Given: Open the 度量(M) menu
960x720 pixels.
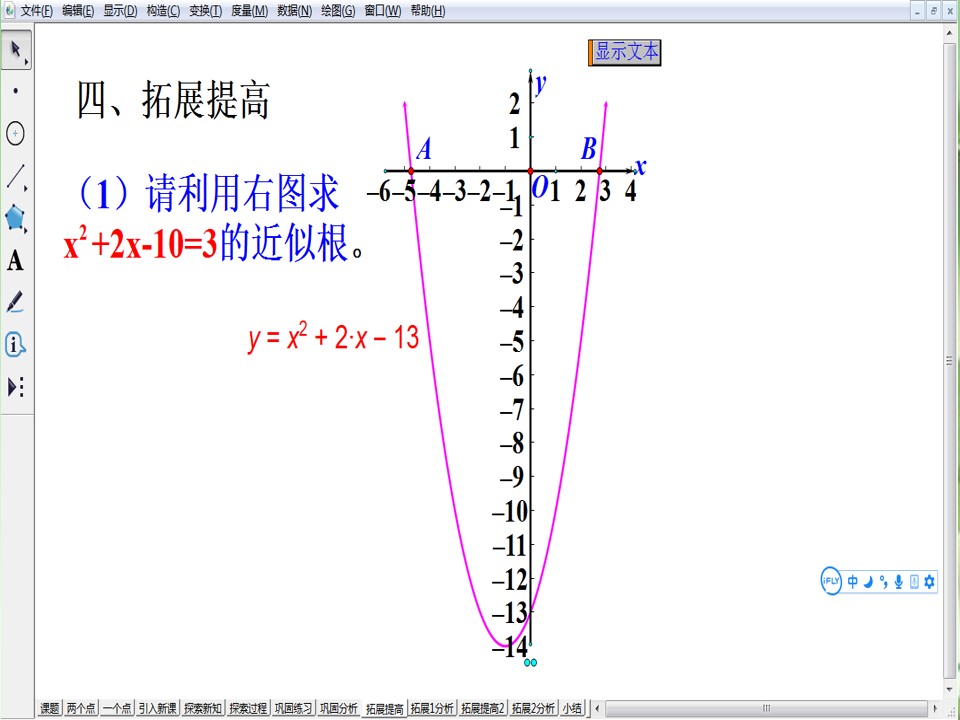Looking at the screenshot, I should (249, 10).
